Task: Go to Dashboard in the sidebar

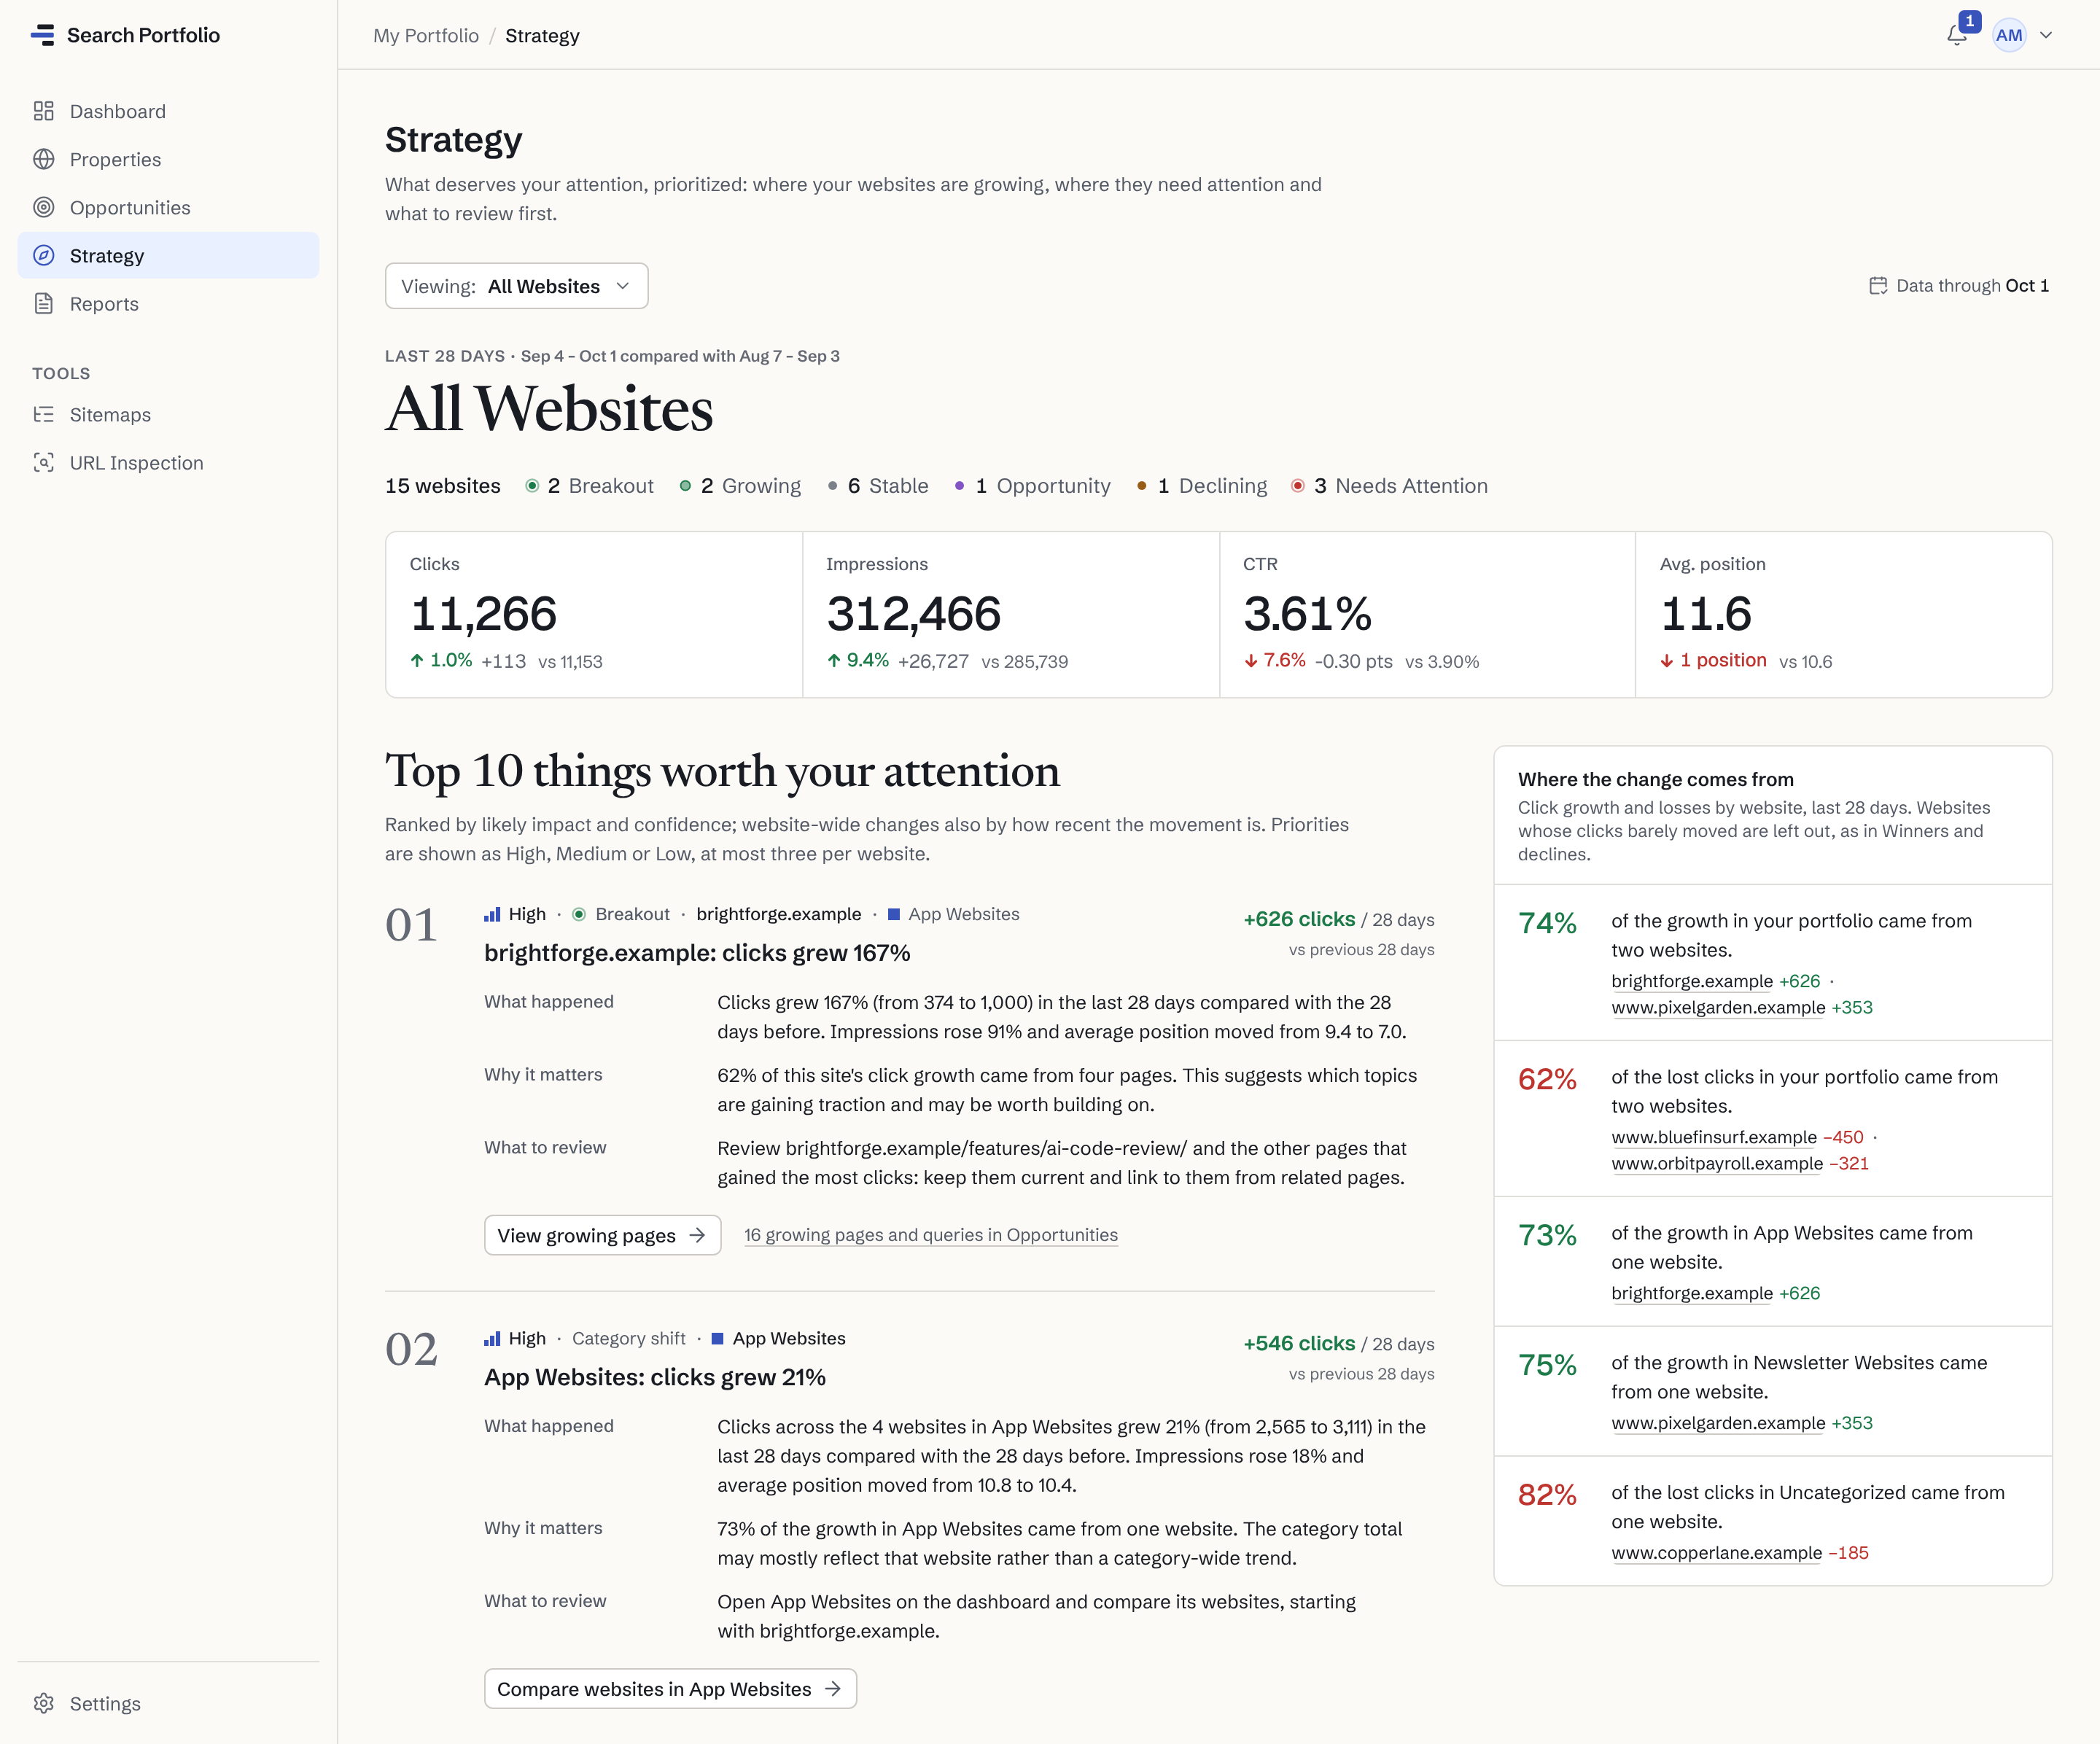Action: click(168, 111)
